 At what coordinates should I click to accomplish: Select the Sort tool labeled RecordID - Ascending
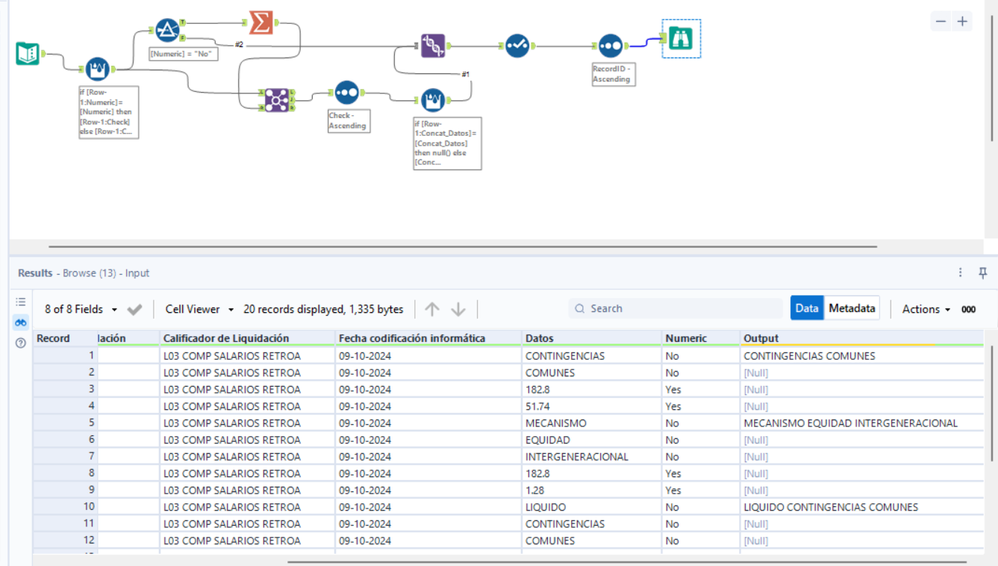pos(610,46)
